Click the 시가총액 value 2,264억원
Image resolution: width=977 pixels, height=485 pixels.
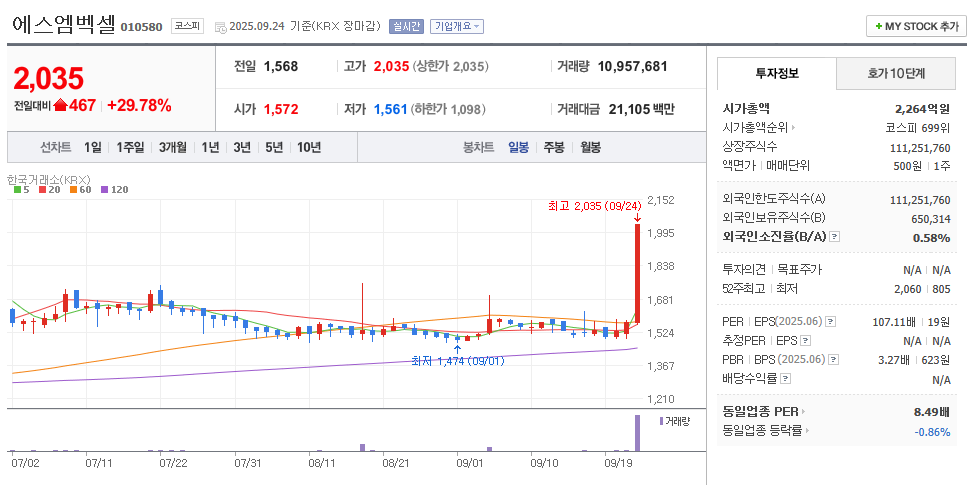[x=923, y=109]
